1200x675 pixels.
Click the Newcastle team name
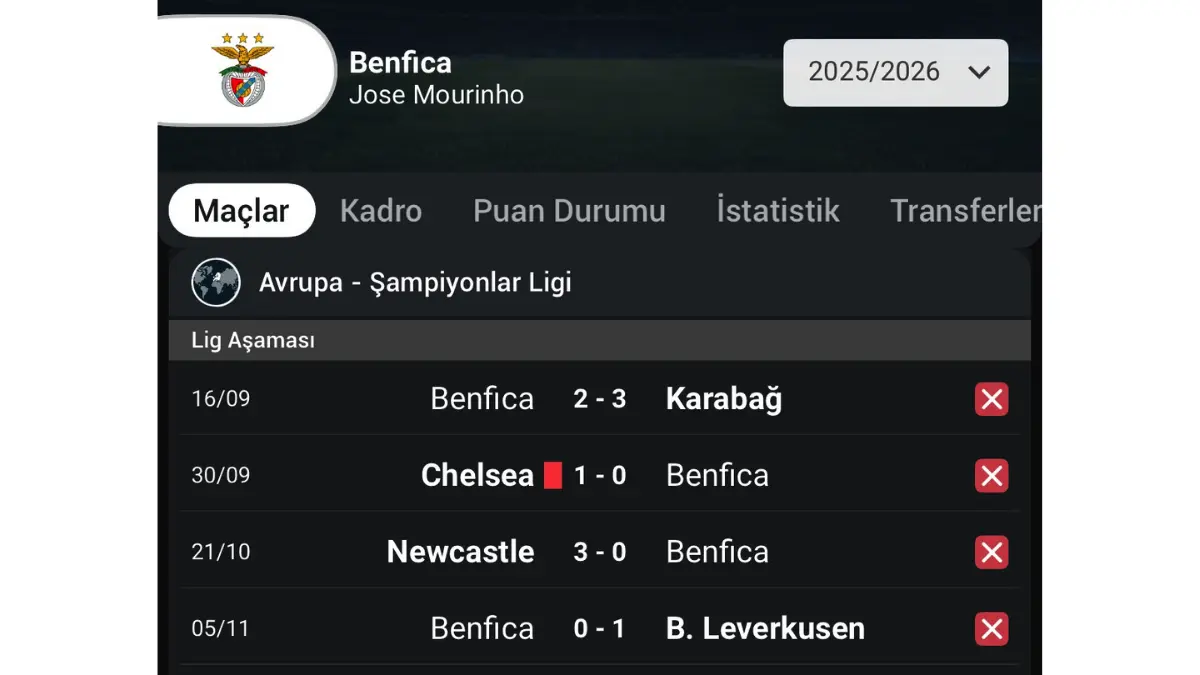point(460,552)
